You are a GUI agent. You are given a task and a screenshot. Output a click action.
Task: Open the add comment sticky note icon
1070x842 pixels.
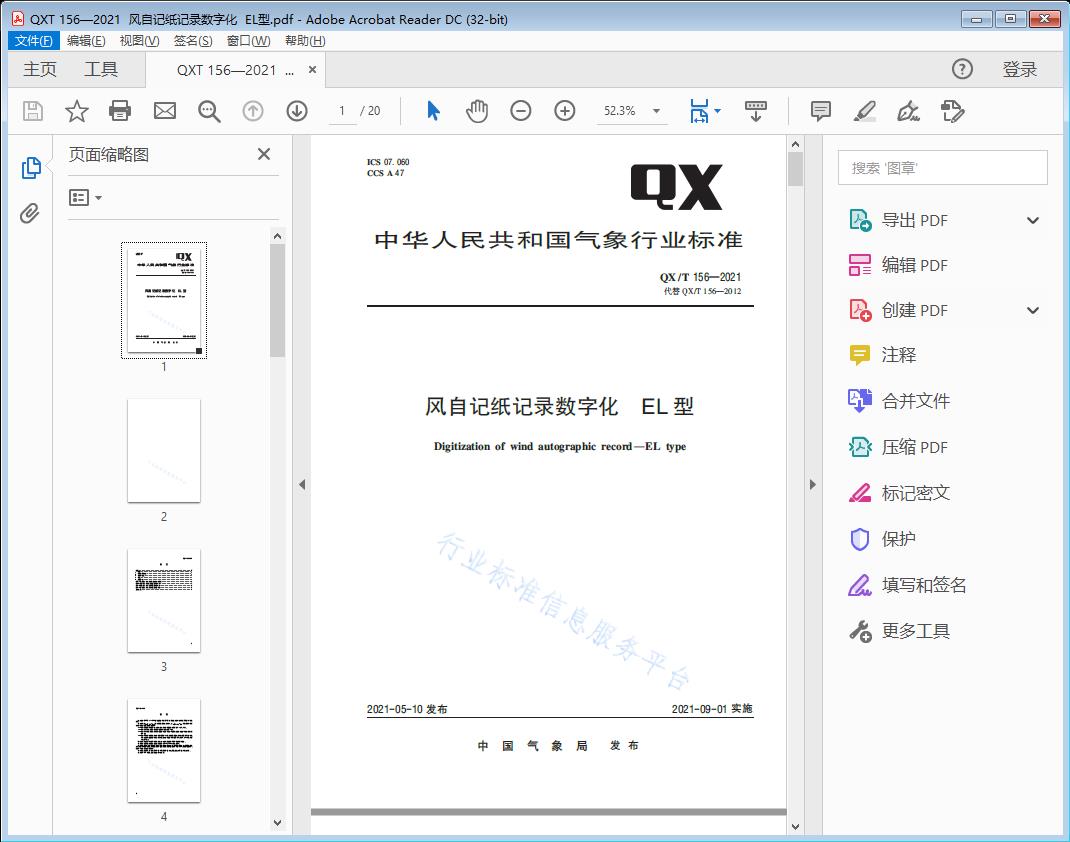point(820,112)
